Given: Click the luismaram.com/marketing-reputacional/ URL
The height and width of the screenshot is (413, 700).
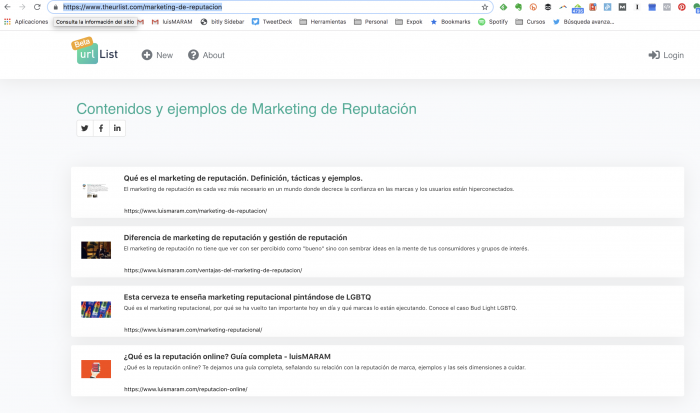Looking at the screenshot, I should (x=193, y=330).
